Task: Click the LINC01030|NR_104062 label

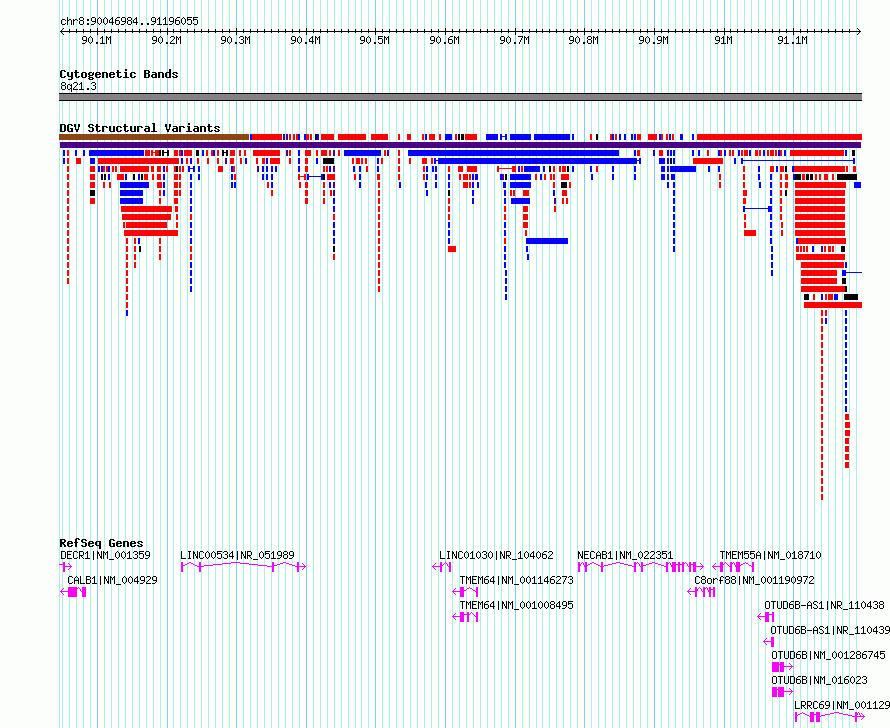Action: (x=496, y=555)
